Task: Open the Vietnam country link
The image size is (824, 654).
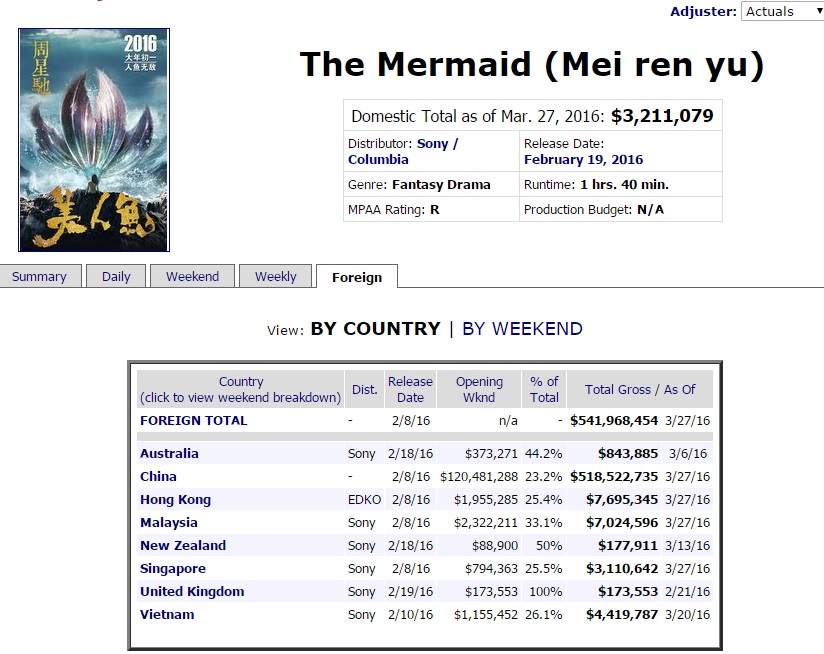Action: point(167,615)
